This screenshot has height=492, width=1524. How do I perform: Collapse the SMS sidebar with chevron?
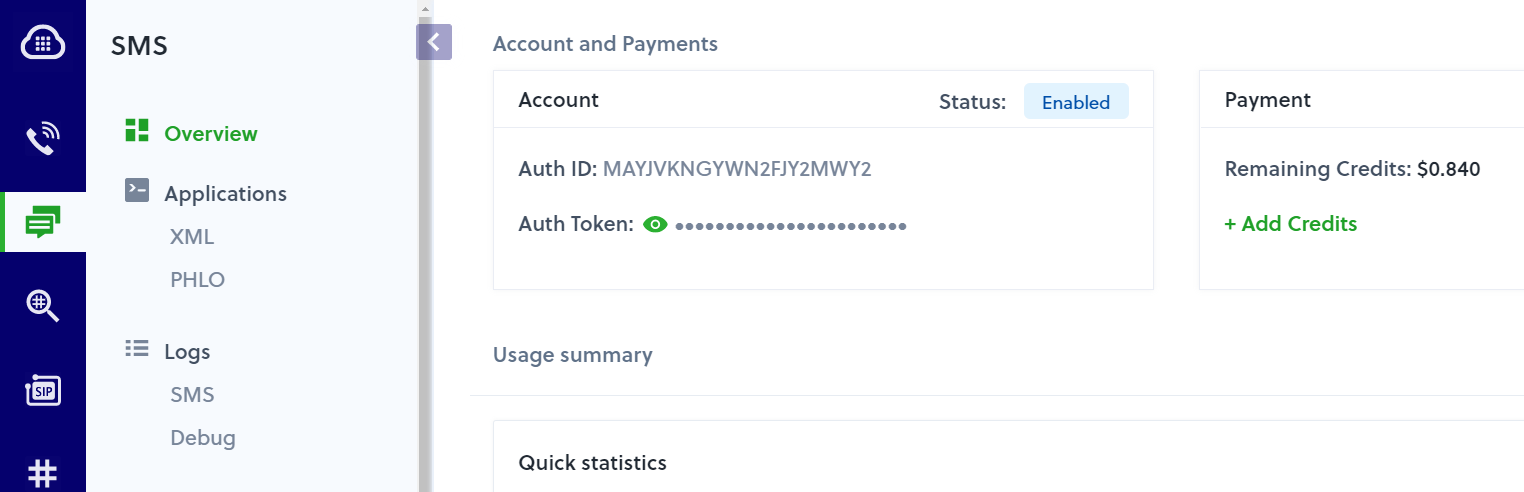tap(434, 42)
